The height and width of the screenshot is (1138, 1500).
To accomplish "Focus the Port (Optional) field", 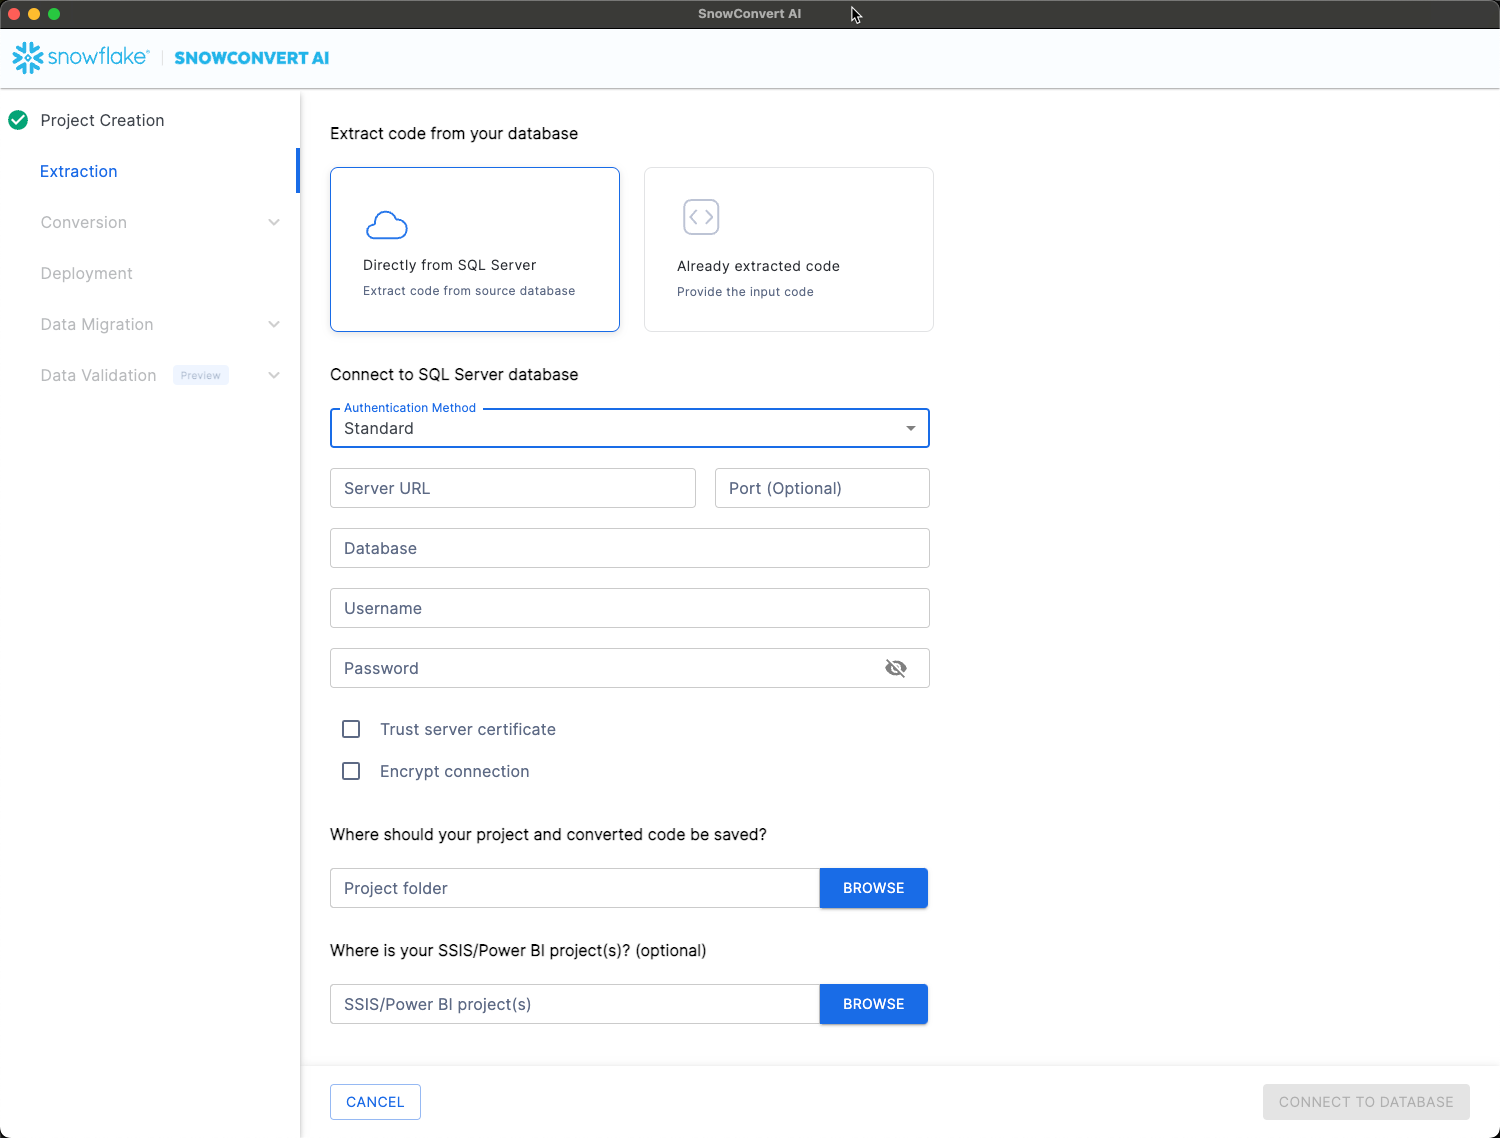I will click(822, 488).
